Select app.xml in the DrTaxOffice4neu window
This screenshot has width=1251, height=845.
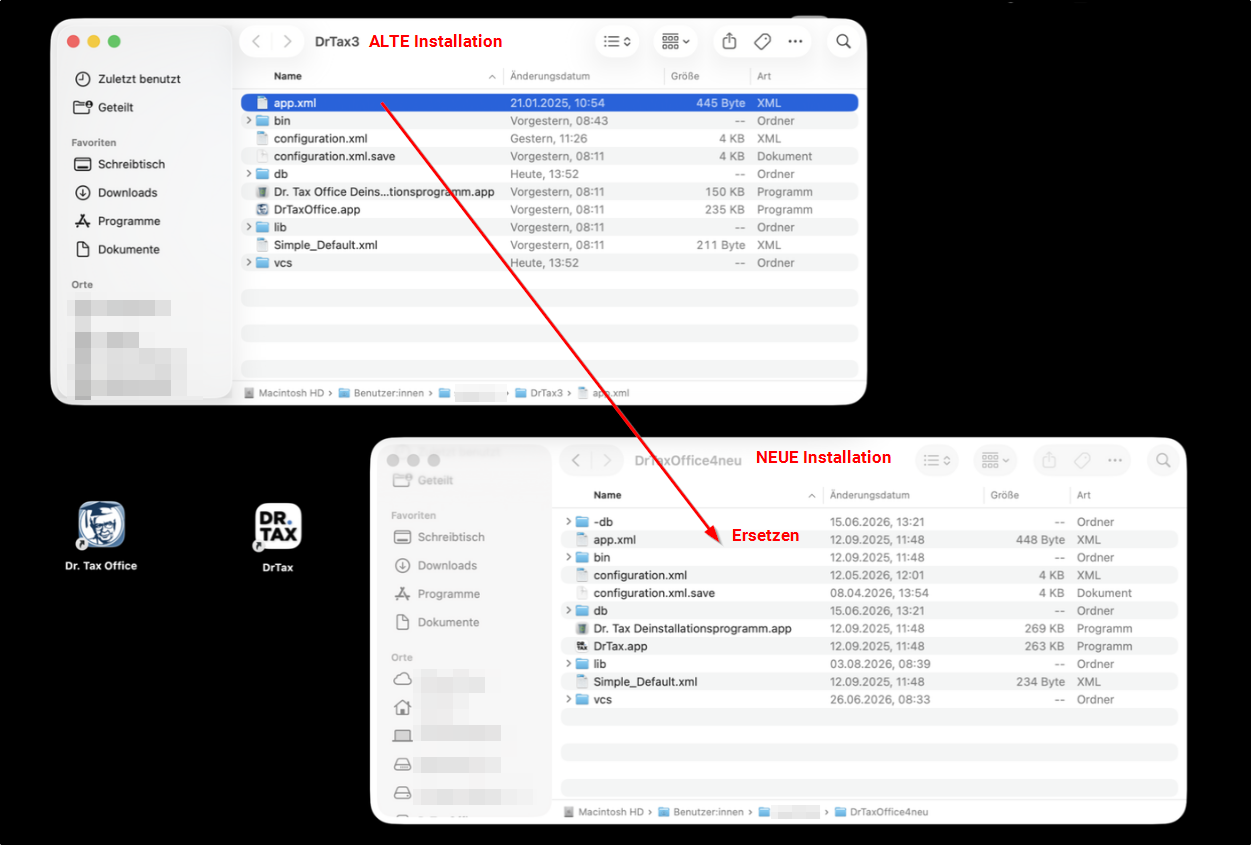click(869, 540)
